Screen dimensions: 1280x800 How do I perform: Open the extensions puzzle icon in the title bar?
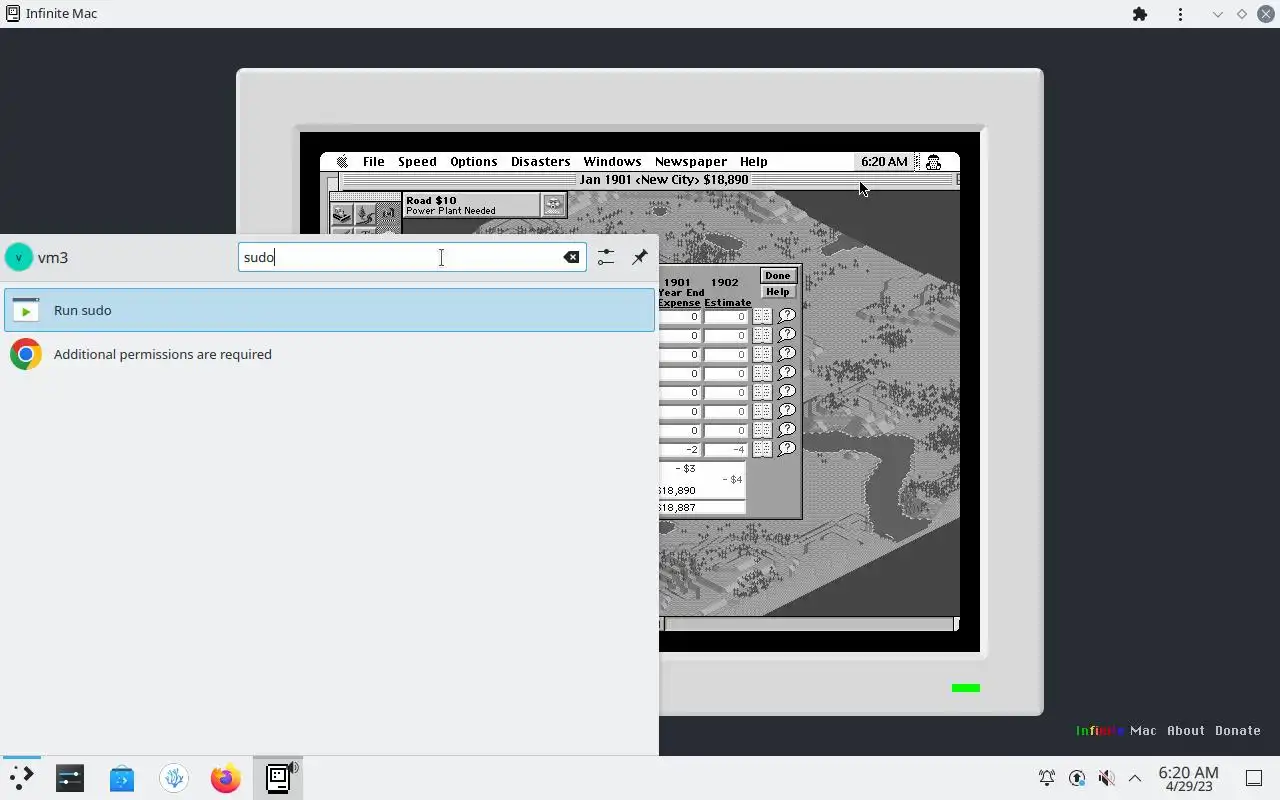1140,14
